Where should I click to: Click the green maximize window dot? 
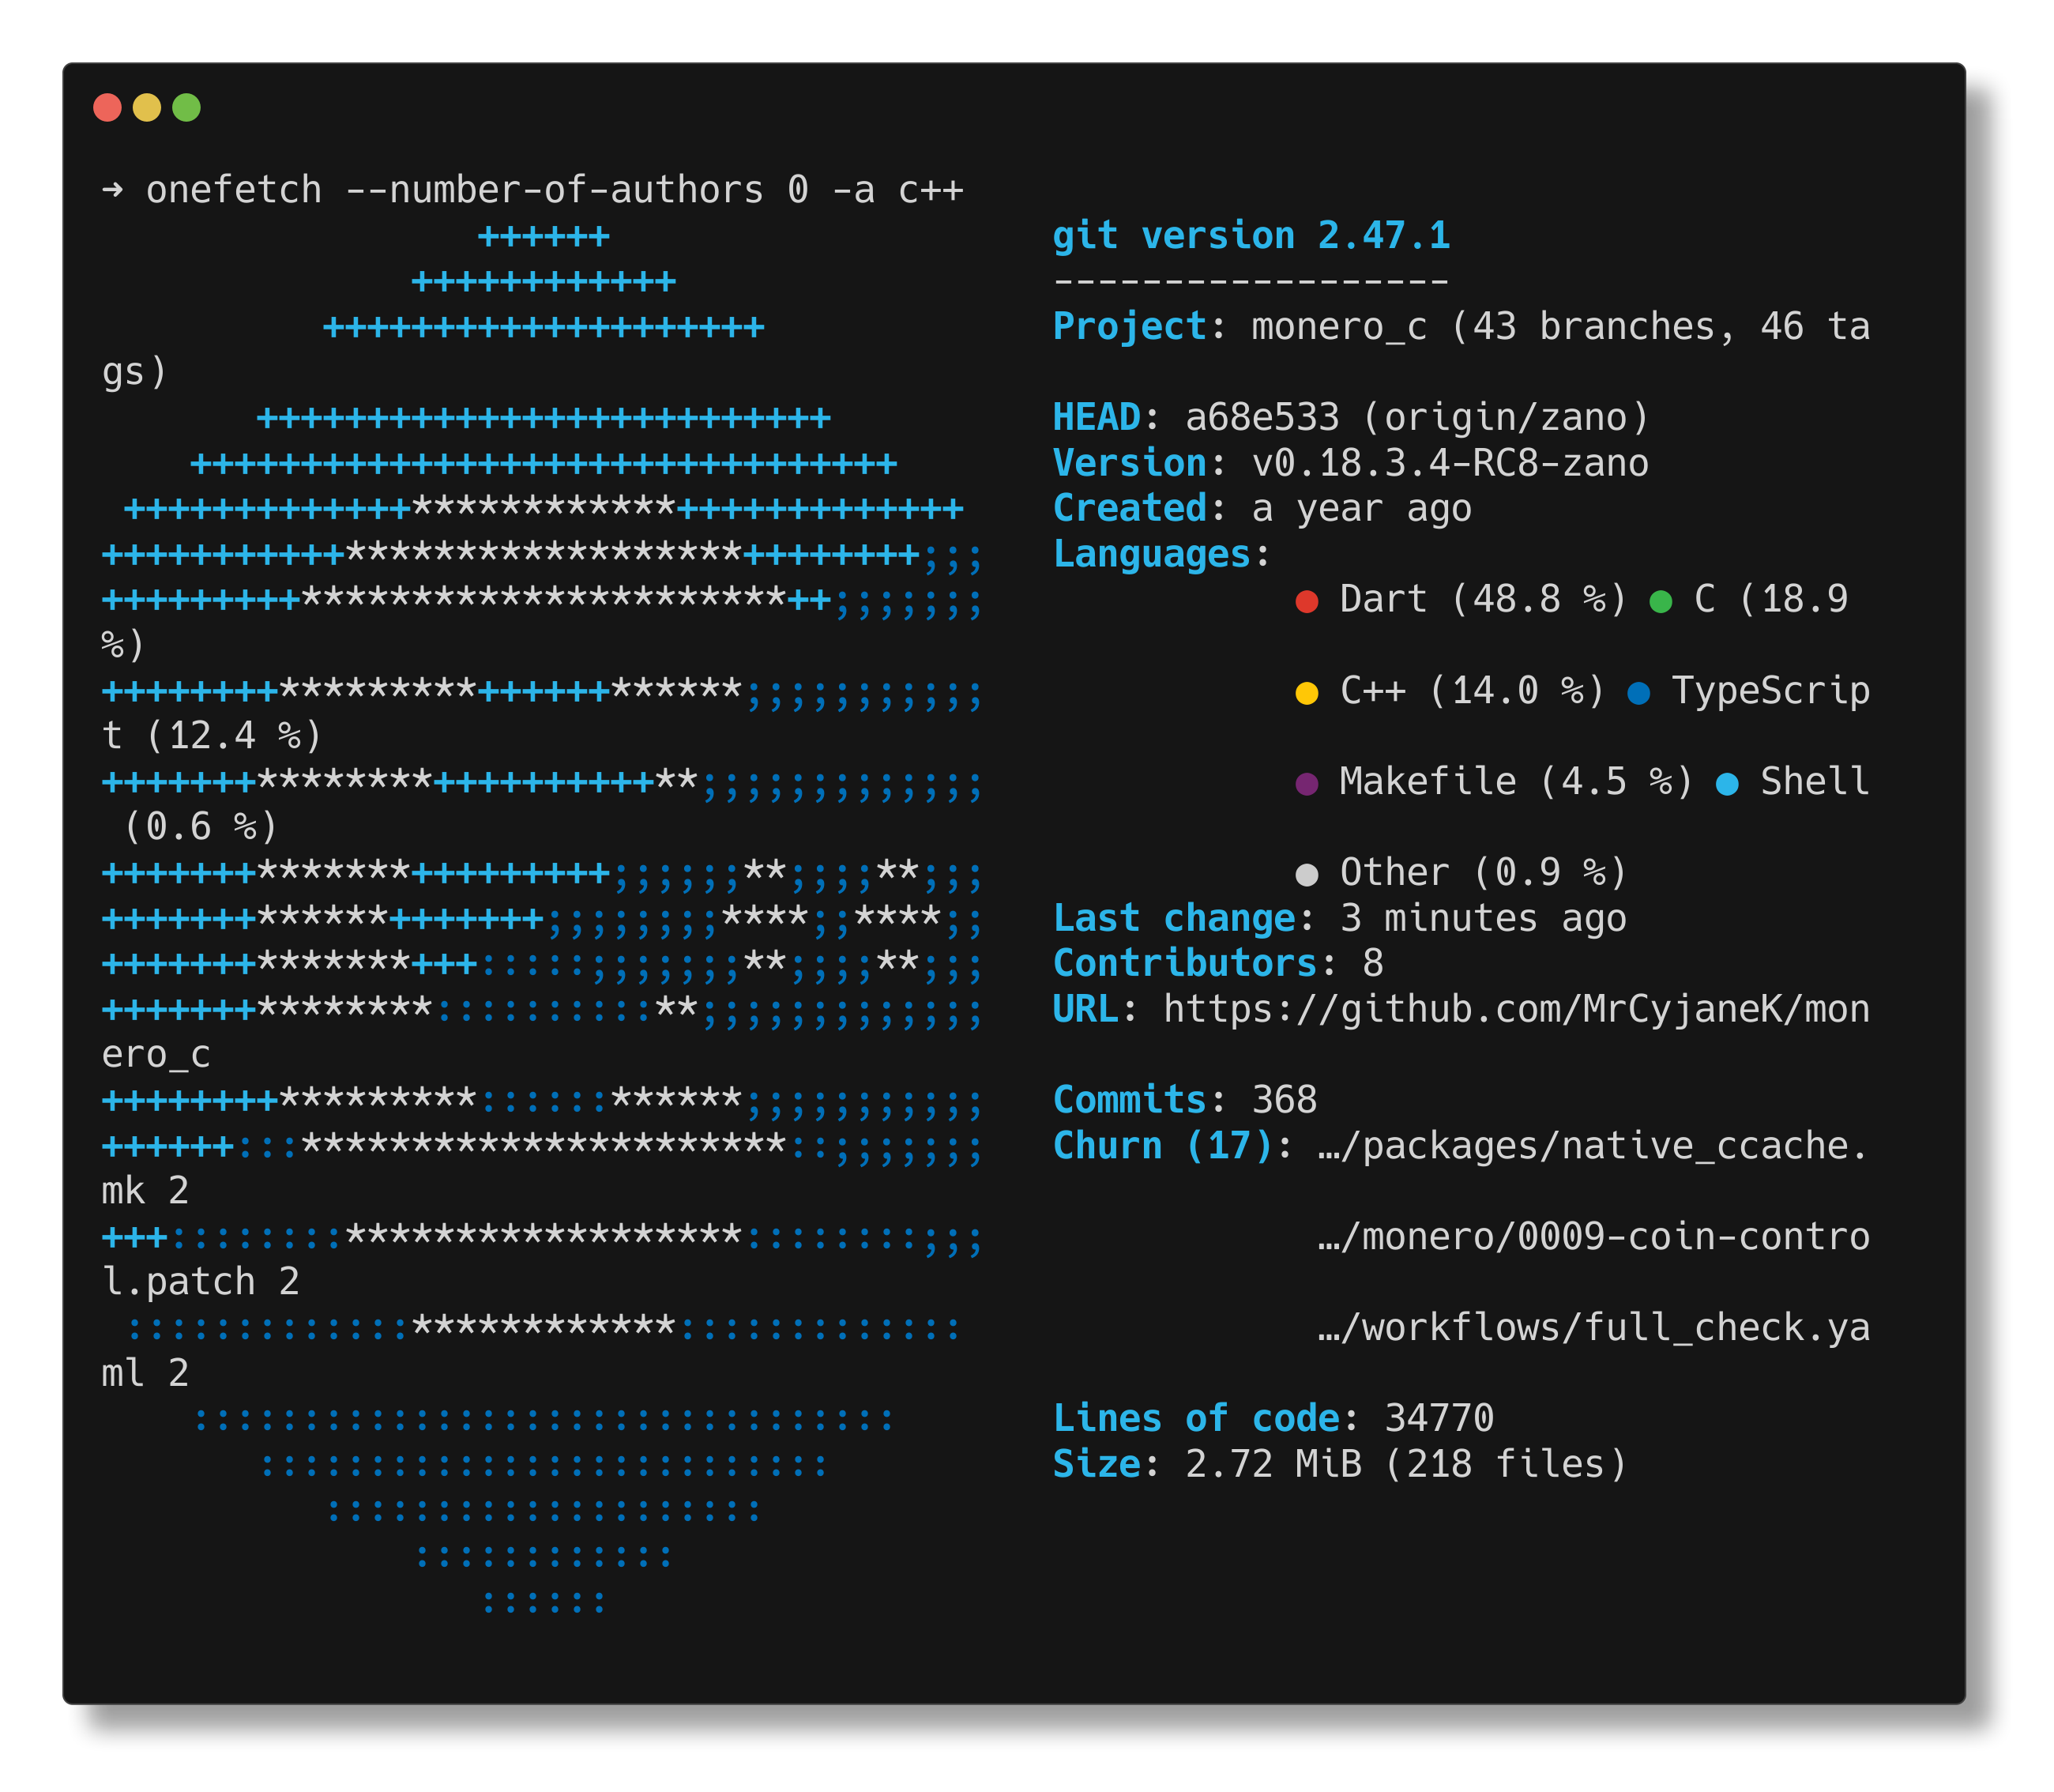click(x=187, y=107)
